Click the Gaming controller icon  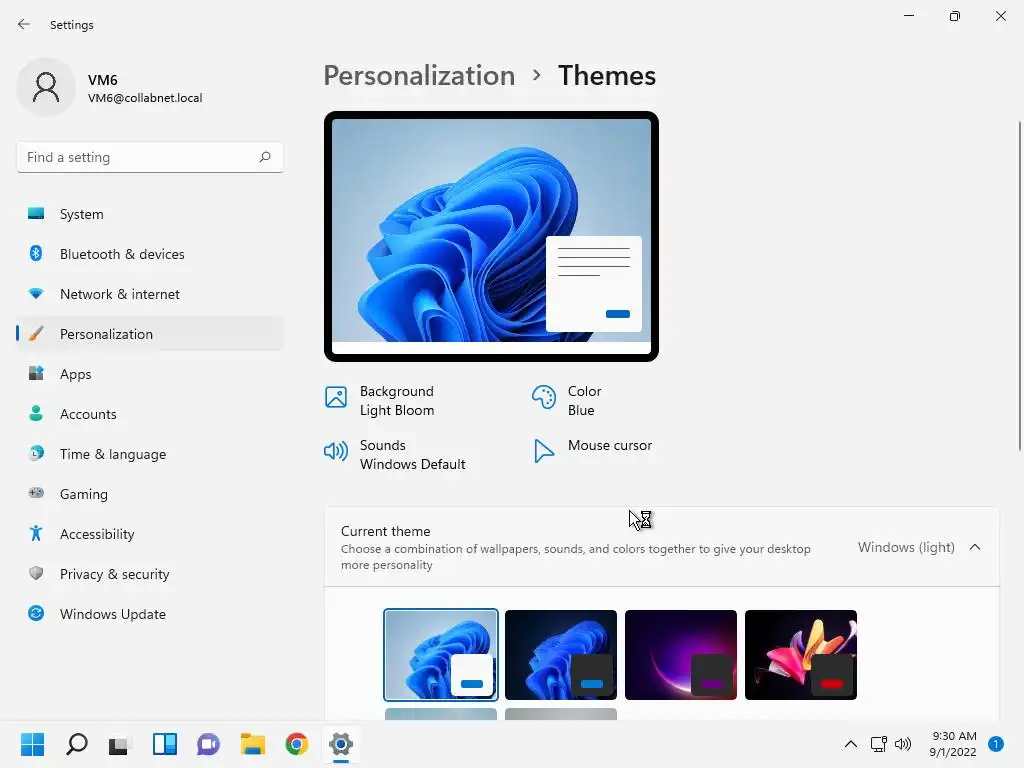[36, 493]
